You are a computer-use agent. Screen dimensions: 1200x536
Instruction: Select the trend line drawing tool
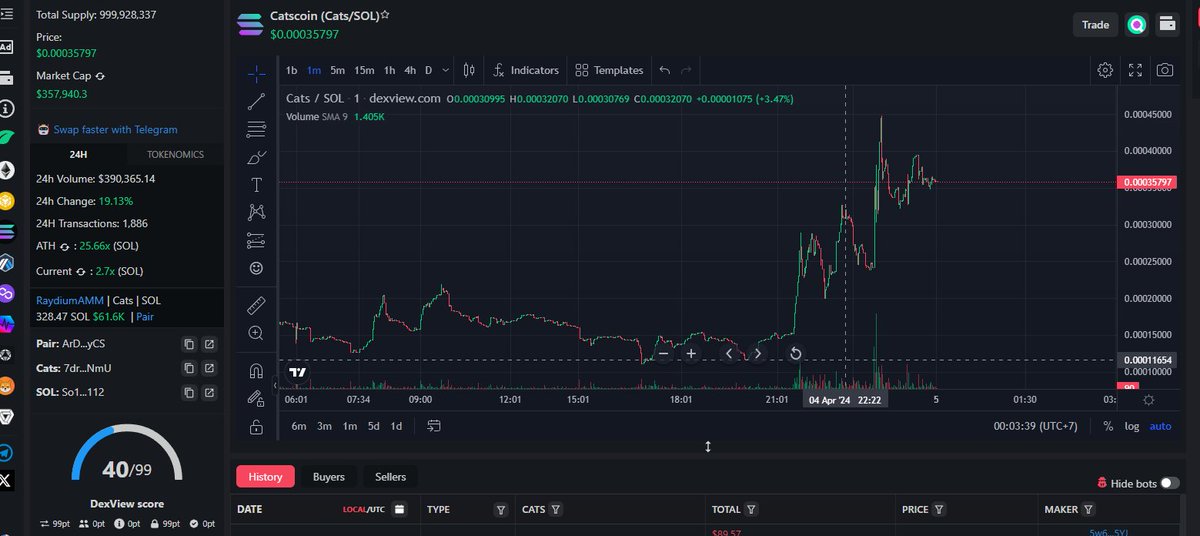coord(256,101)
